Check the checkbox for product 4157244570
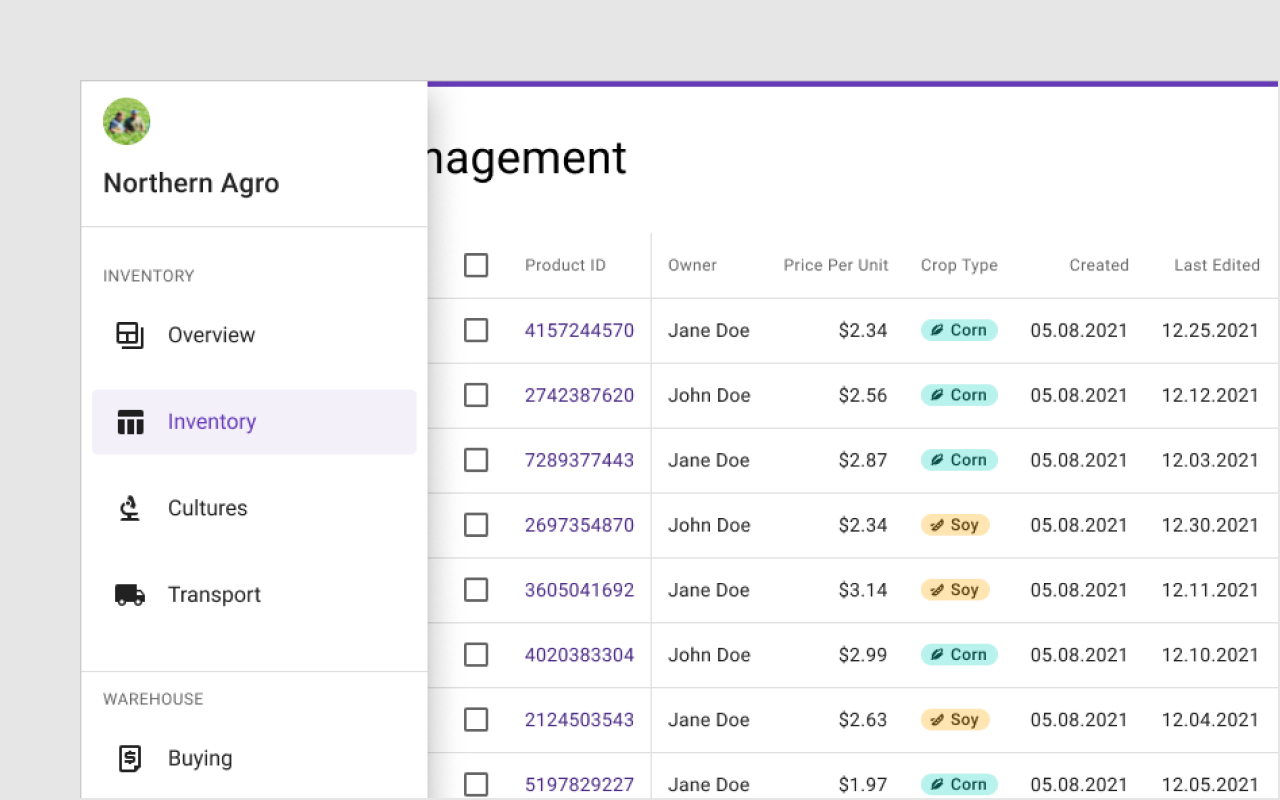 (476, 330)
